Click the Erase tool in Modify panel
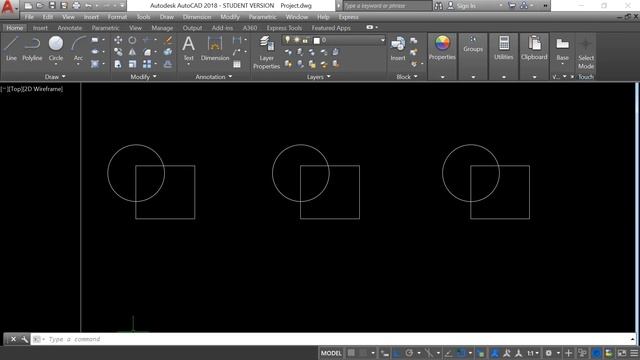The image size is (640, 360). pyautogui.click(x=168, y=40)
